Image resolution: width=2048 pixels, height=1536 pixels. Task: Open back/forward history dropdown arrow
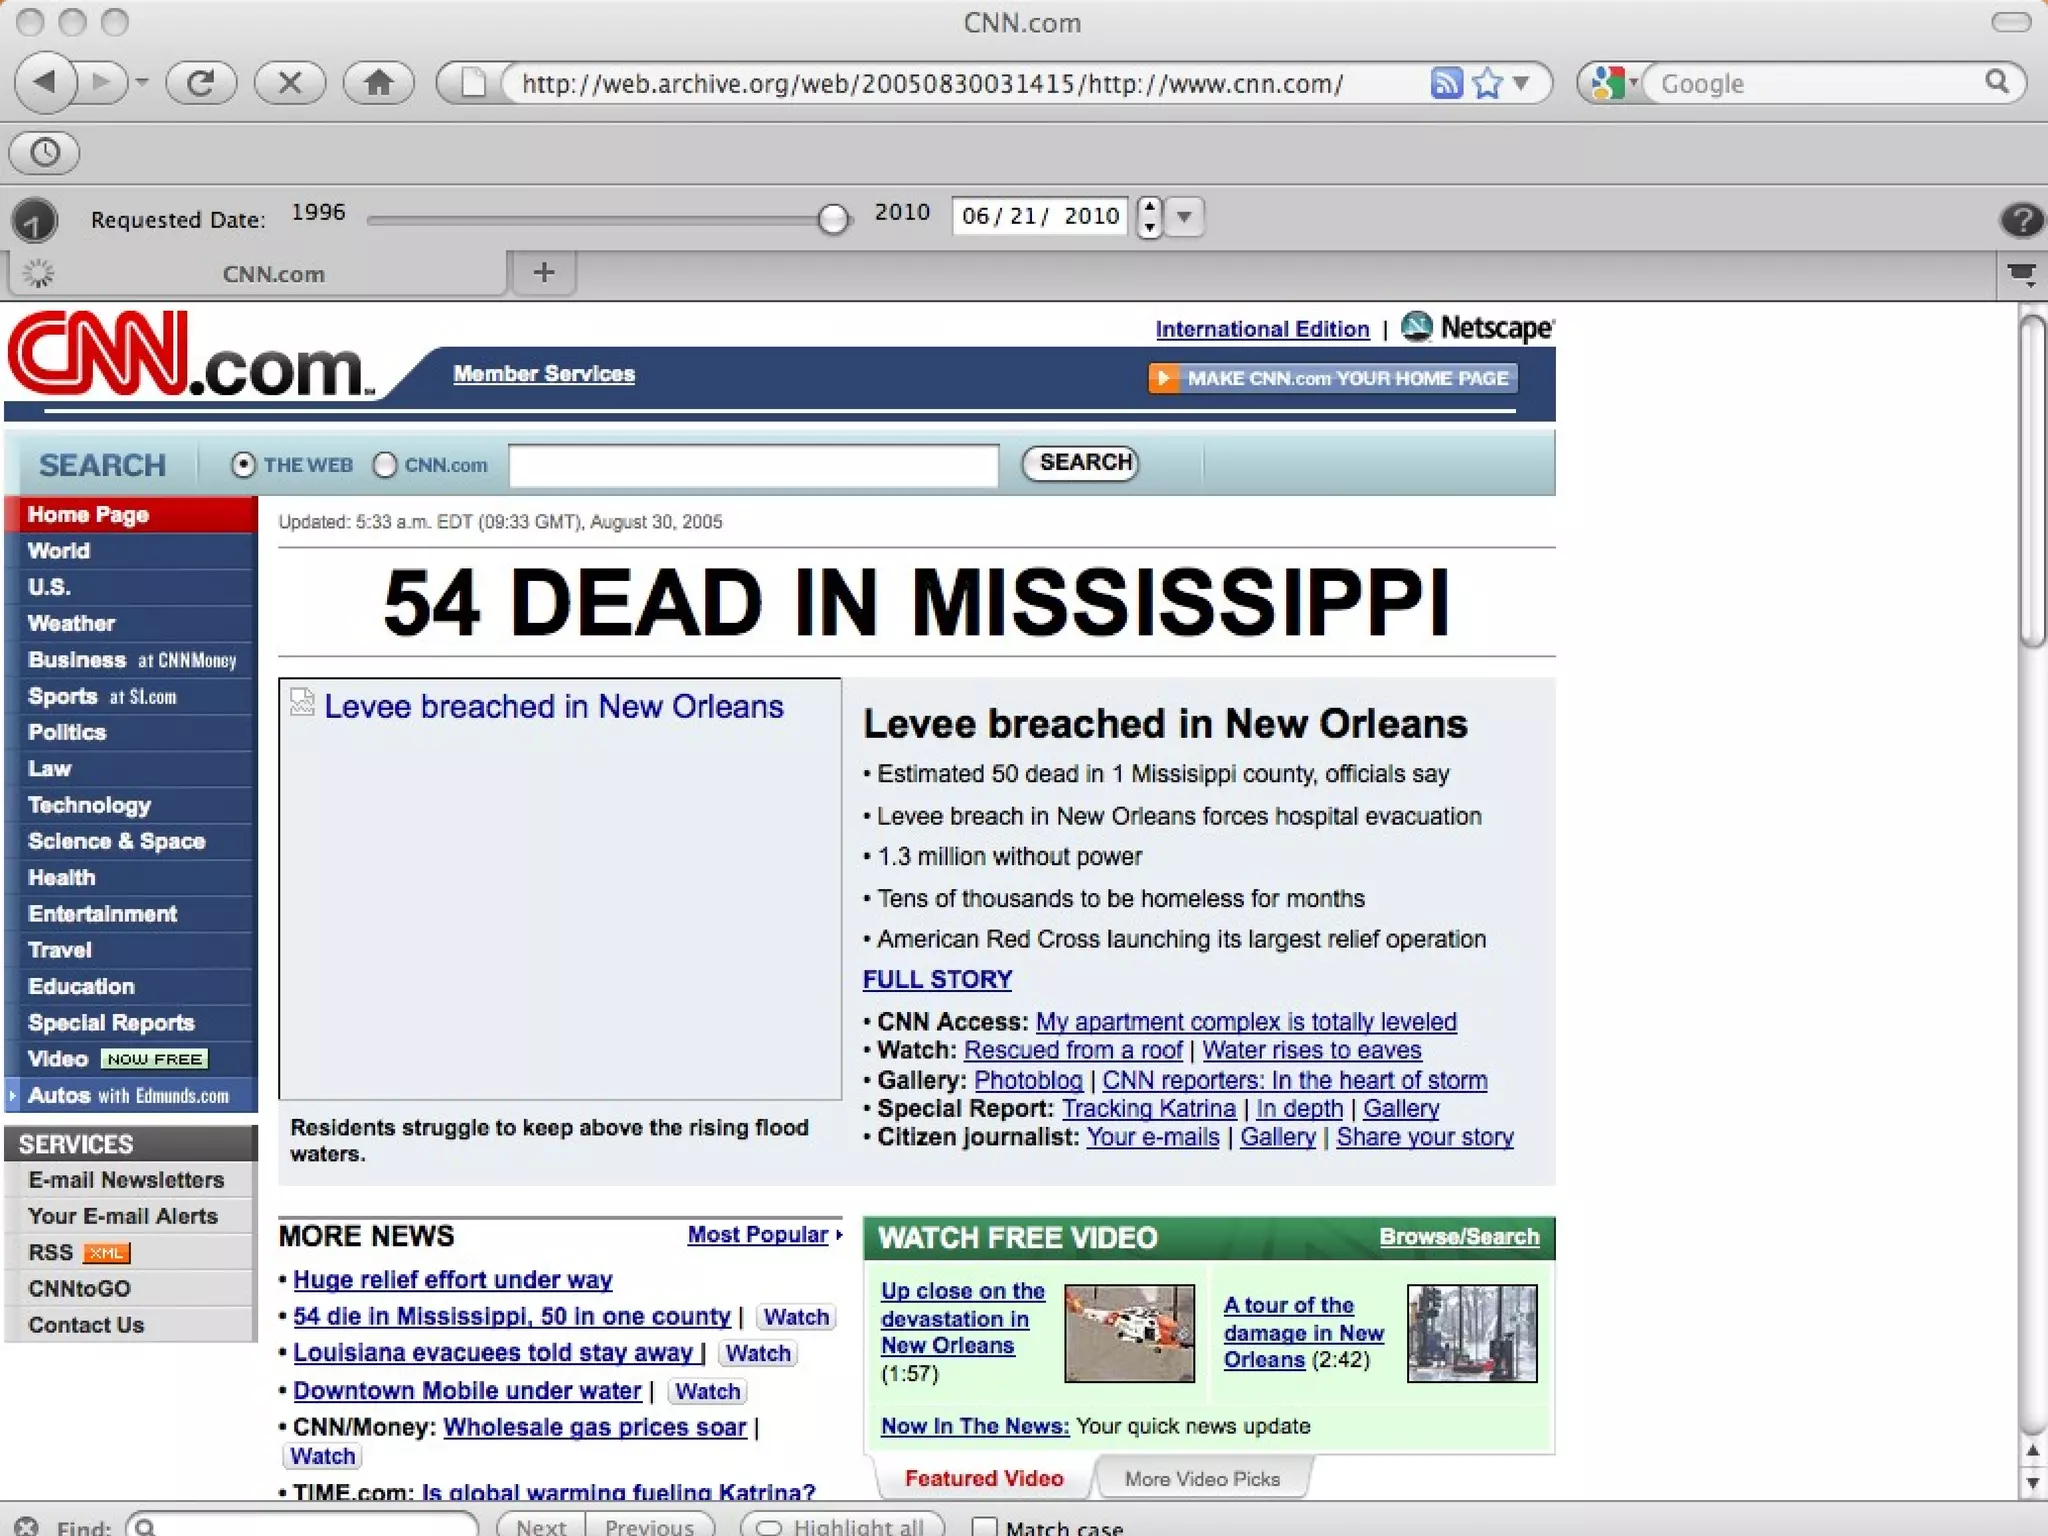(x=142, y=82)
